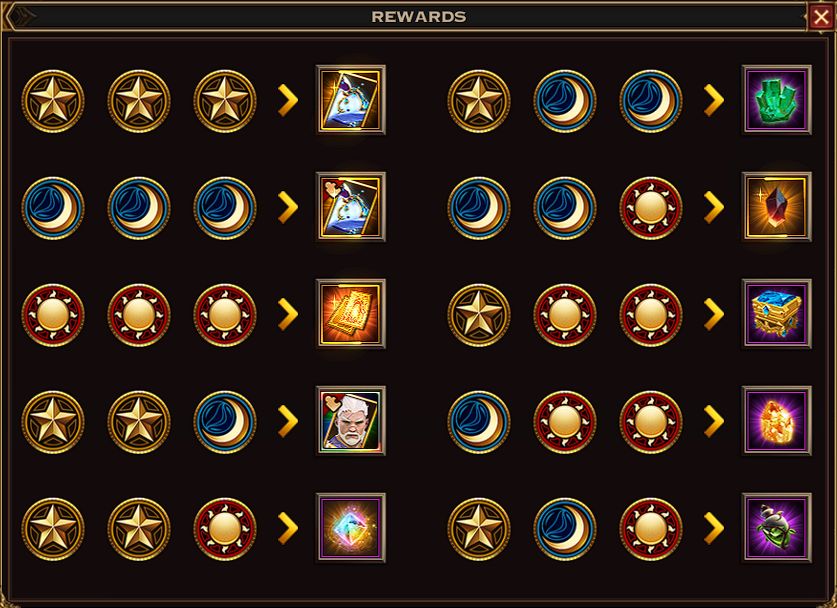Select the rainbow prism gem reward
Image resolution: width=837 pixels, height=608 pixels.
[351, 528]
